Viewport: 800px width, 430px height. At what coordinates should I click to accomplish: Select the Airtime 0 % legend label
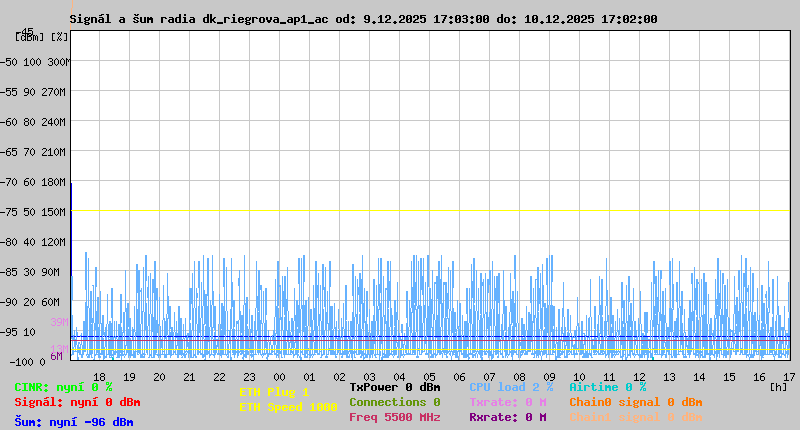click(607, 387)
